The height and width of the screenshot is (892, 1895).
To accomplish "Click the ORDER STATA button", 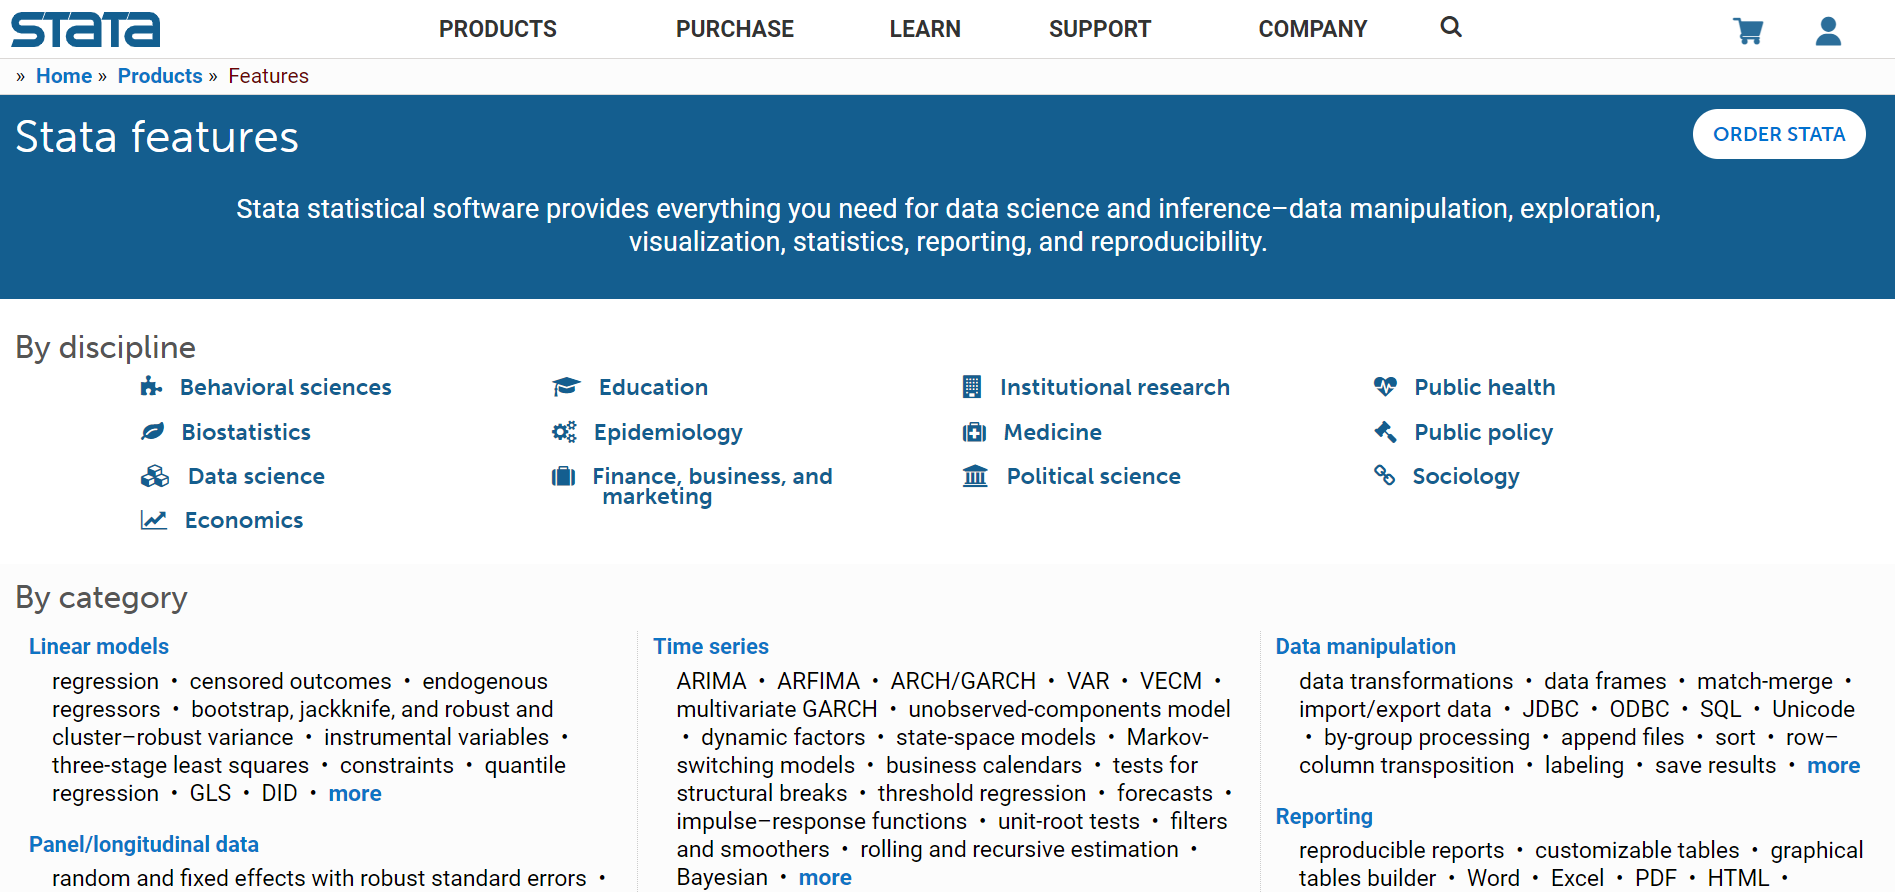I will [x=1779, y=134].
